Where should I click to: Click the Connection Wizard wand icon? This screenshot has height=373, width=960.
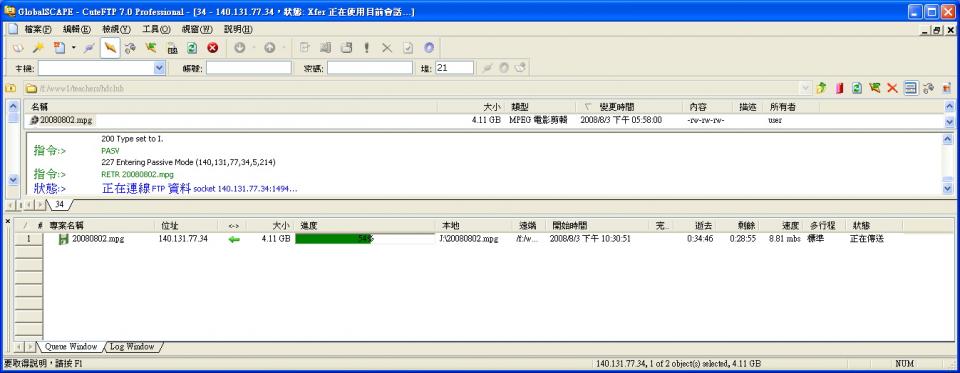(38, 48)
